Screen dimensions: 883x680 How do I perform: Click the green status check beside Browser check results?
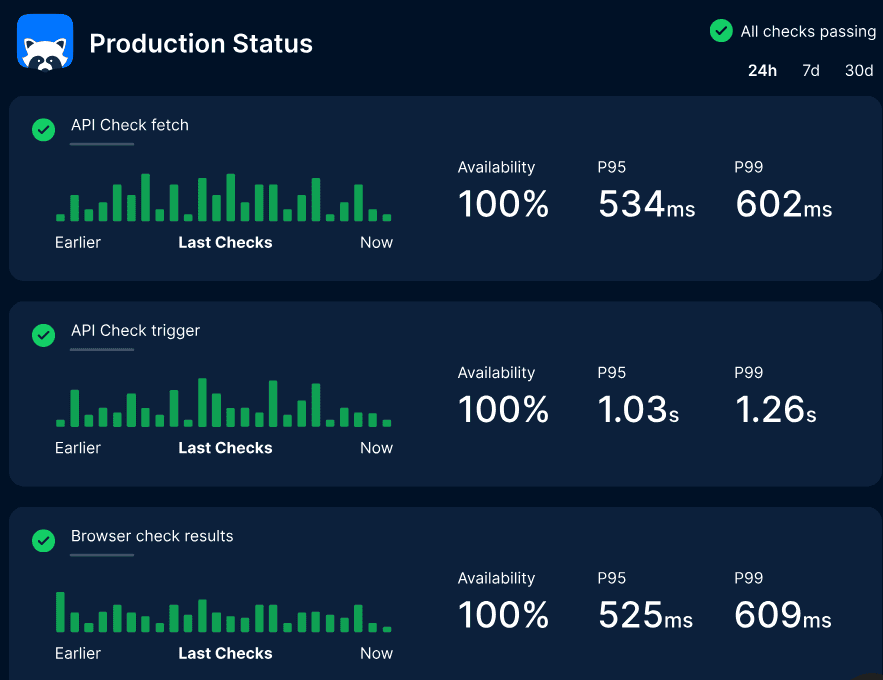(43, 541)
